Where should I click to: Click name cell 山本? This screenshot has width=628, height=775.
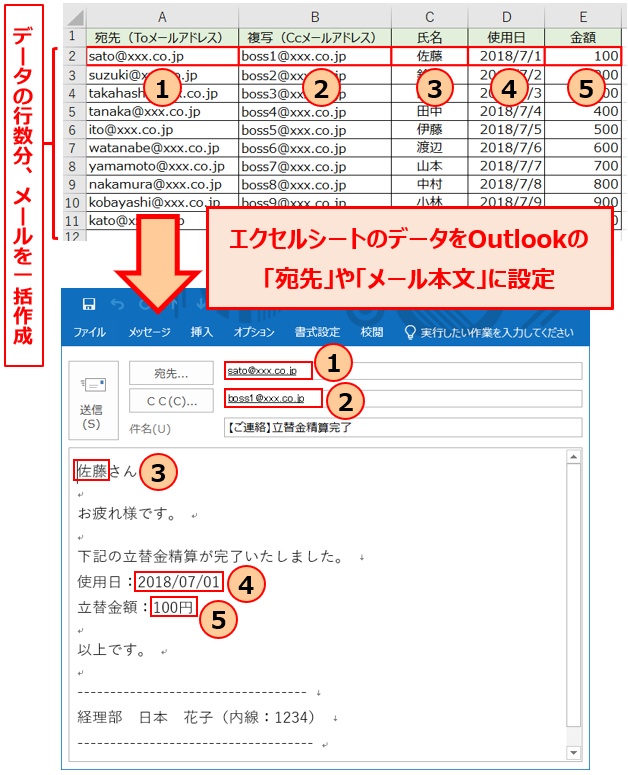point(429,167)
